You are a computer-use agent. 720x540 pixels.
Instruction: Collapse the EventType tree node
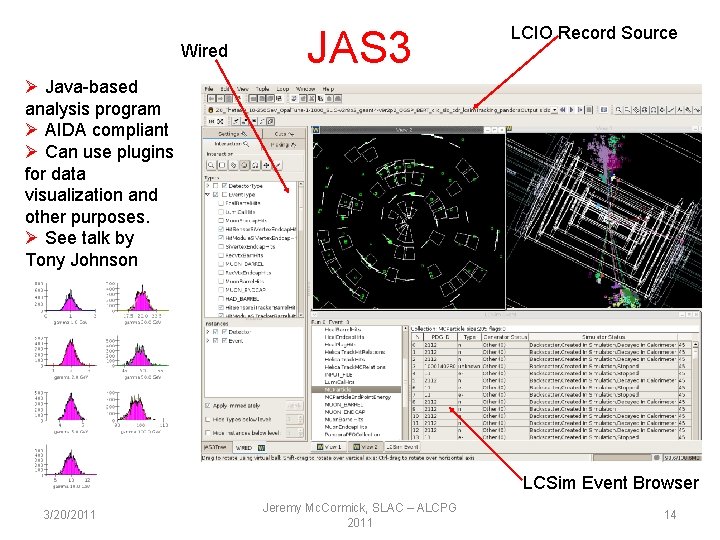208,194
